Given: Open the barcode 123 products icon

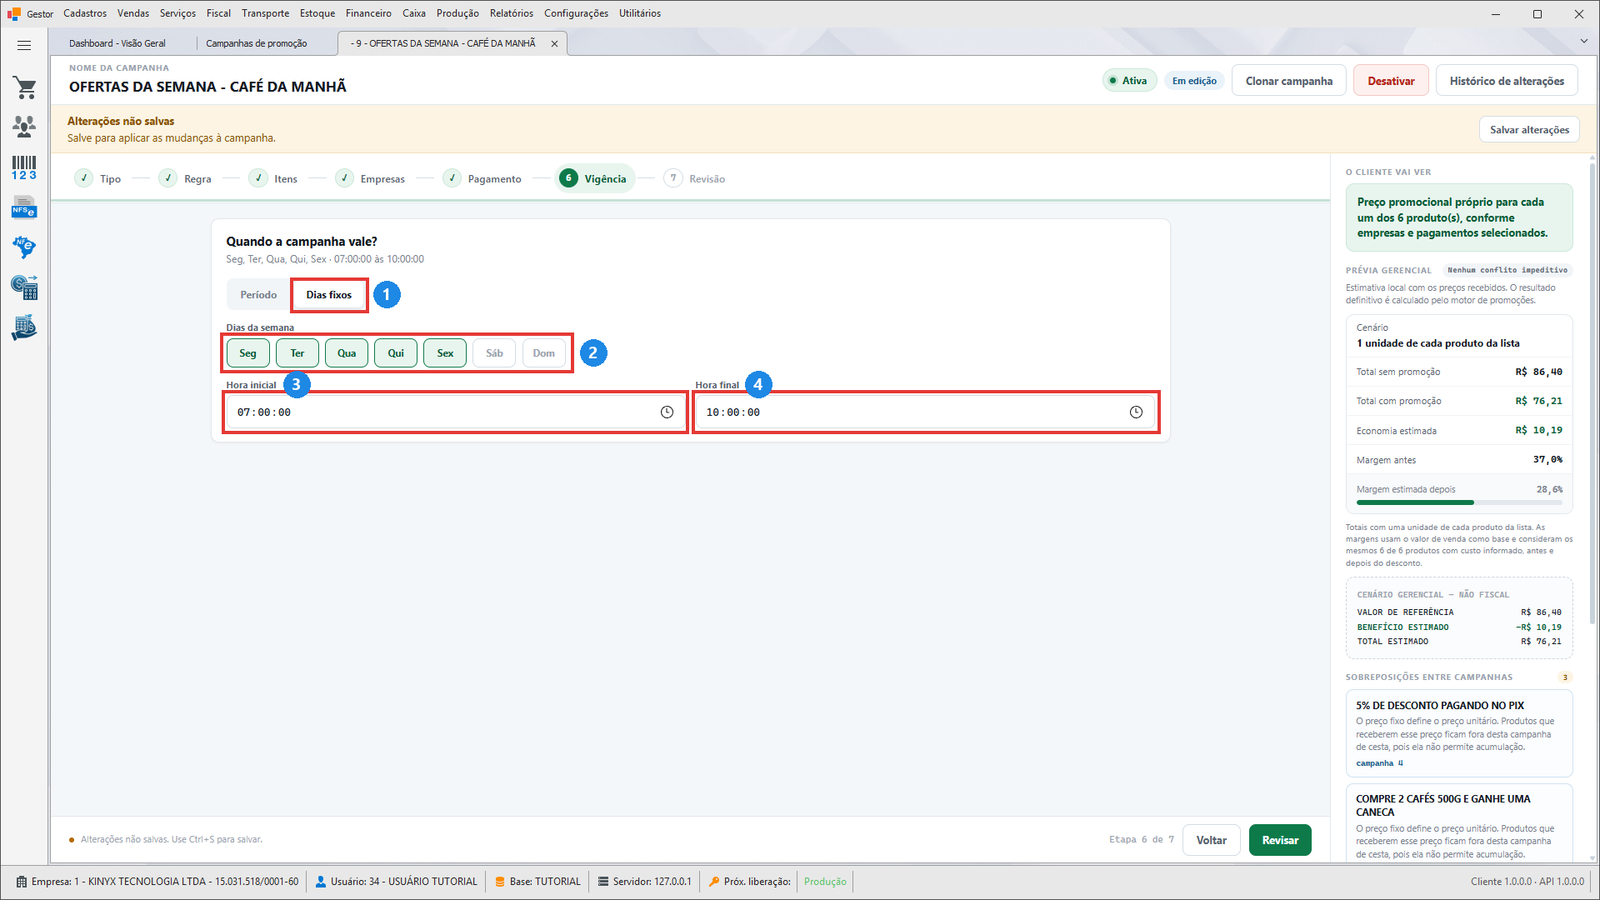Looking at the screenshot, I should (x=24, y=168).
